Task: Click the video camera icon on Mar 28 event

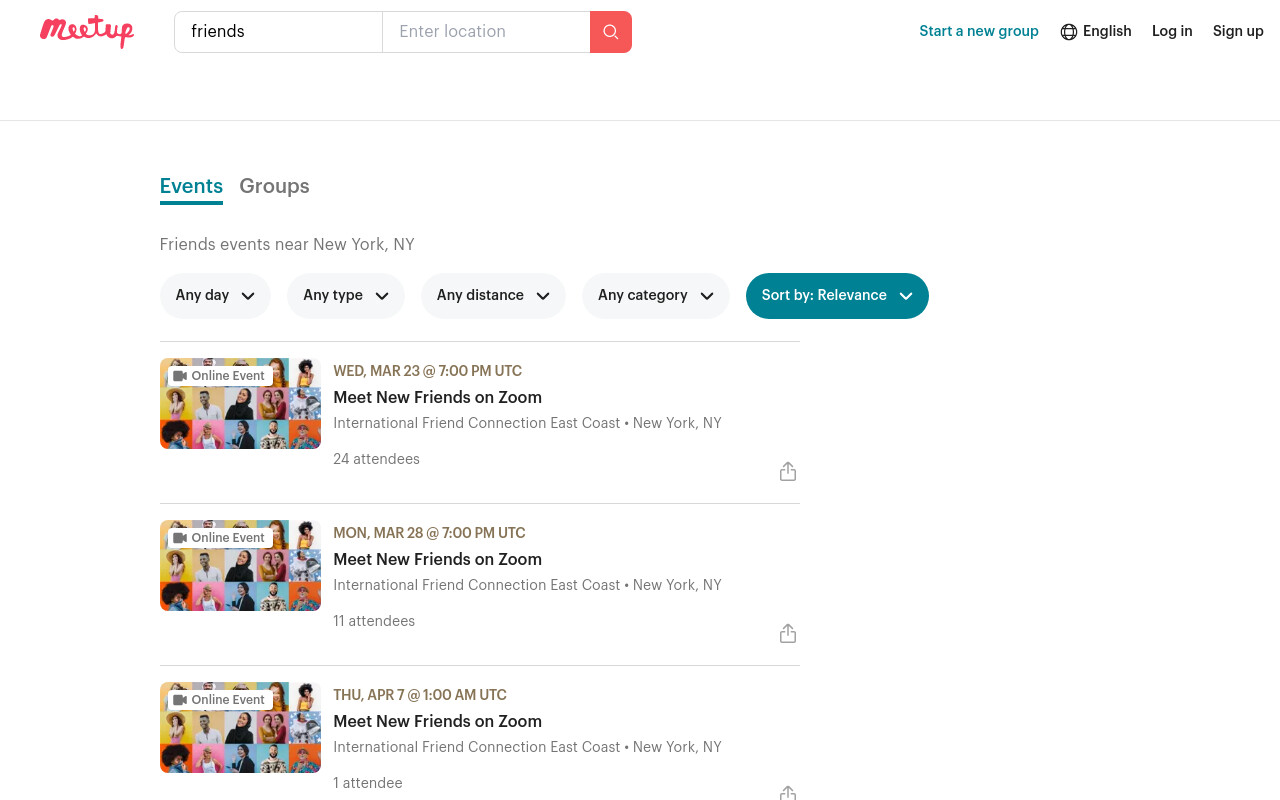Action: [x=180, y=538]
